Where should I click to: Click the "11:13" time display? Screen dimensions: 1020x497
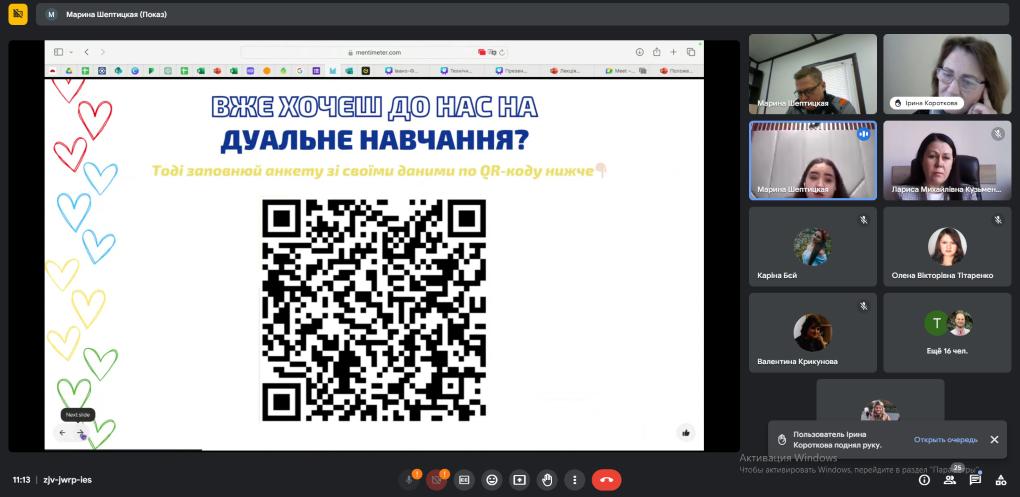(21, 480)
